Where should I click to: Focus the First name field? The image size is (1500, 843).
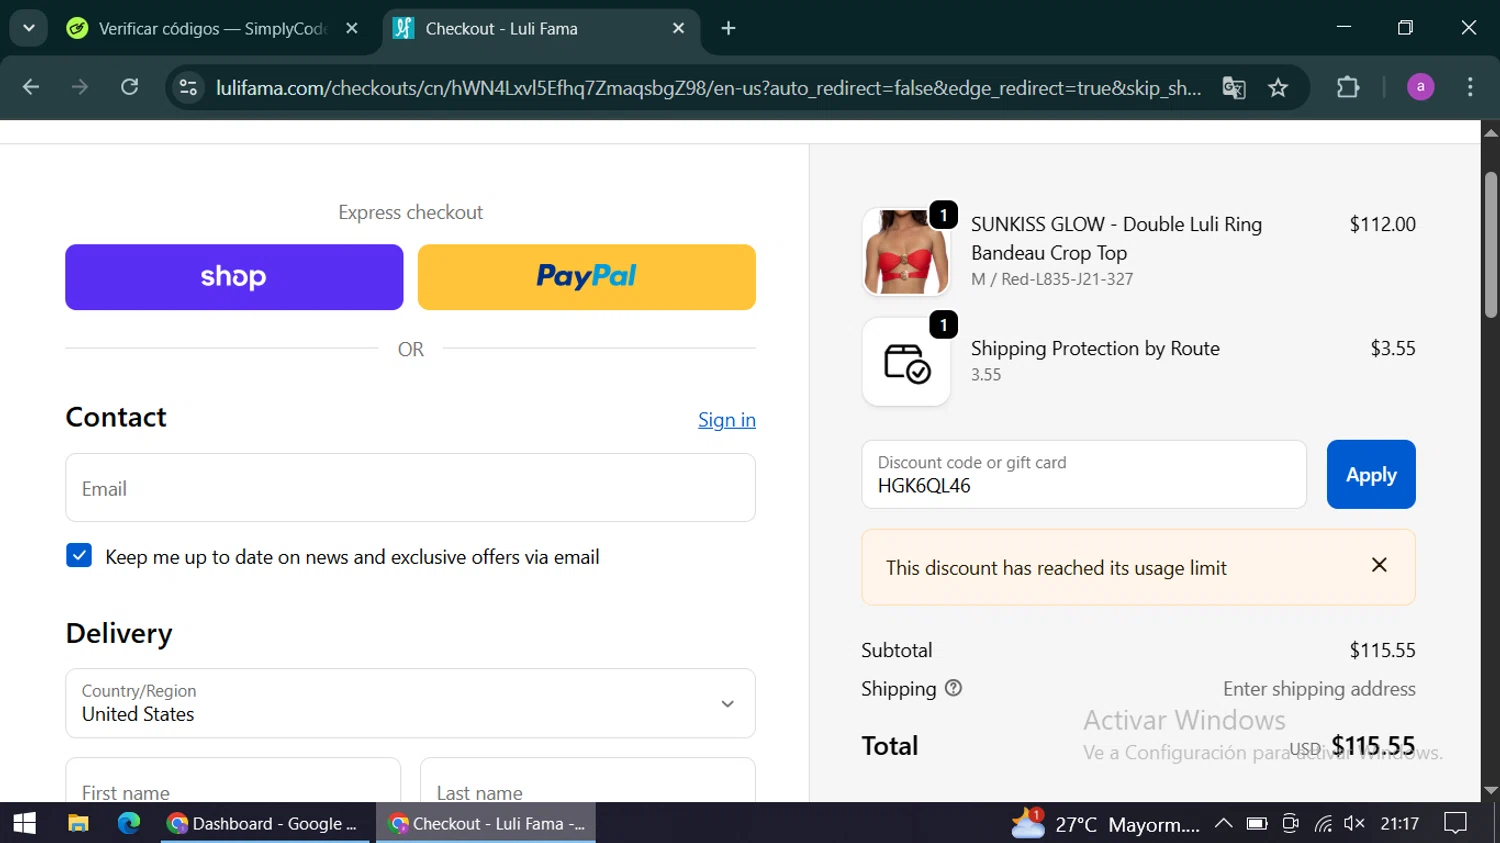pyautogui.click(x=233, y=780)
